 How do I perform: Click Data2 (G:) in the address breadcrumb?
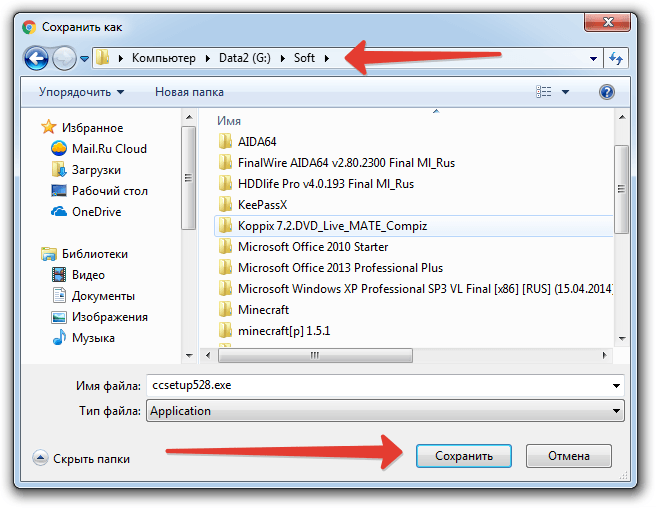pos(244,58)
